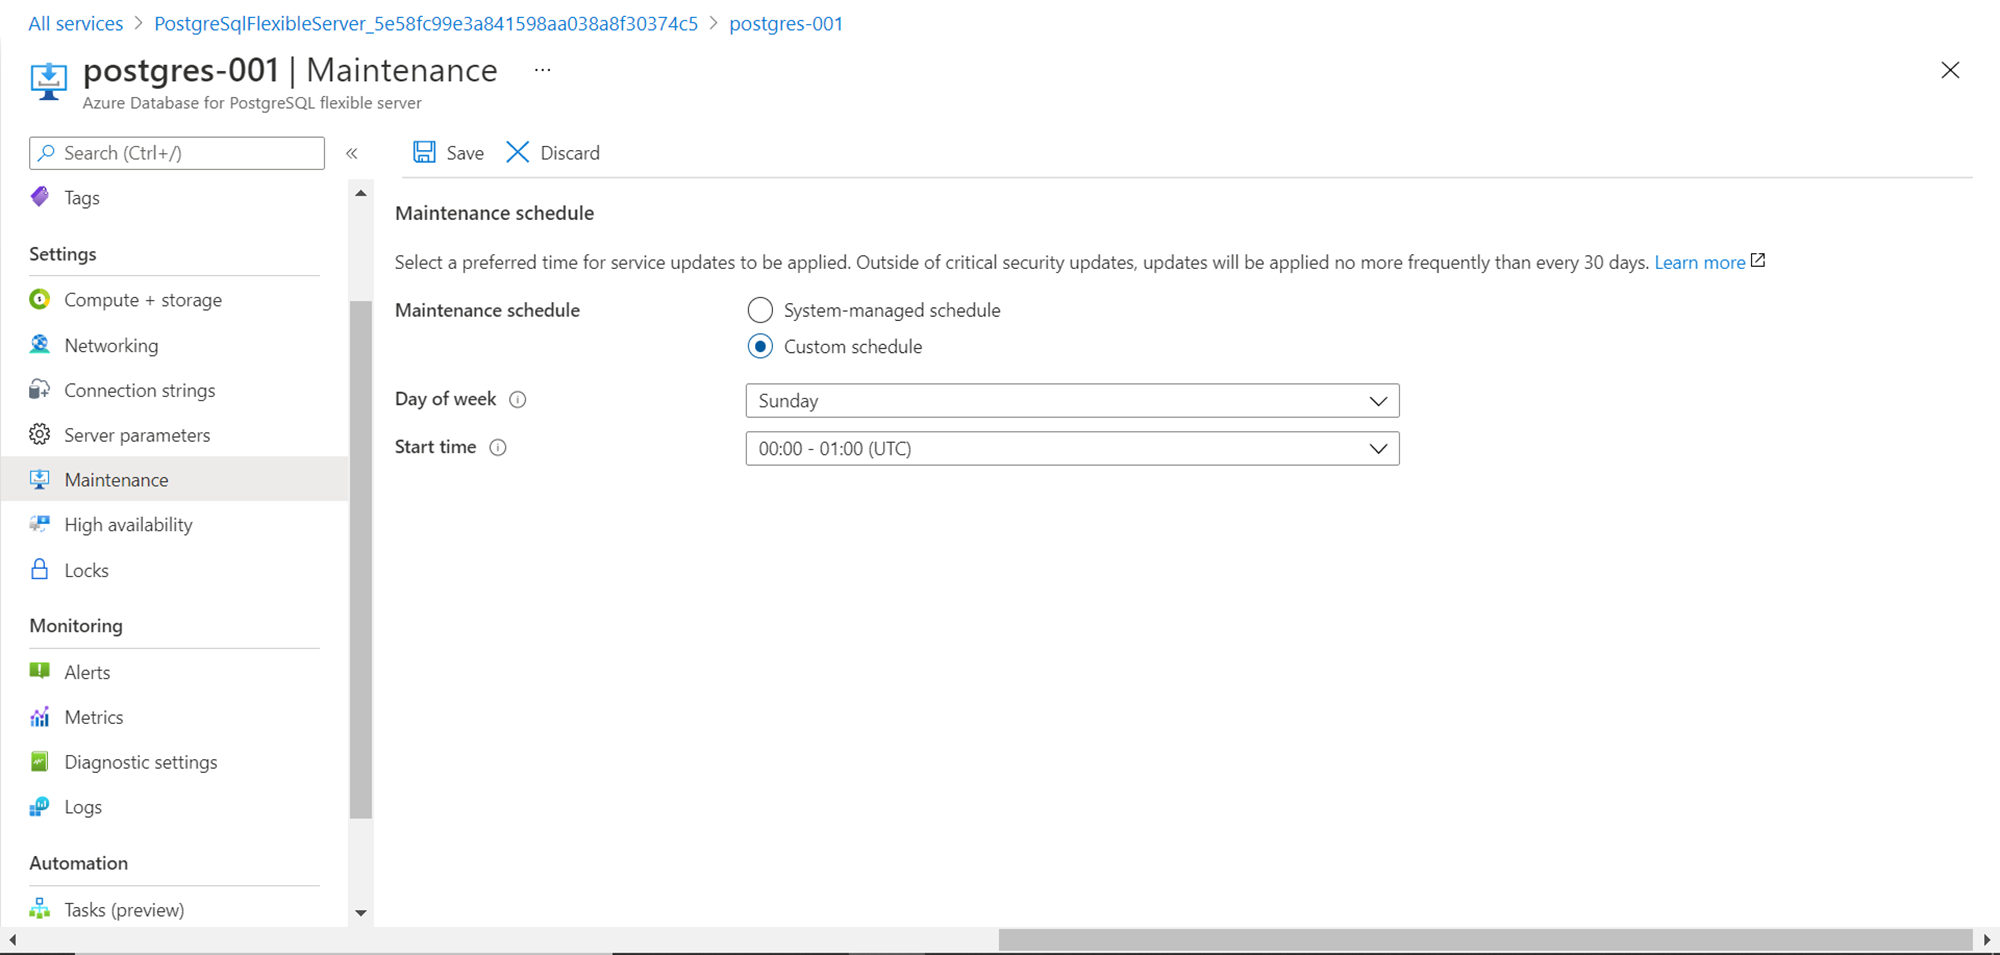Select Custom schedule radio button
Screen dimensions: 2000x955
pos(760,346)
